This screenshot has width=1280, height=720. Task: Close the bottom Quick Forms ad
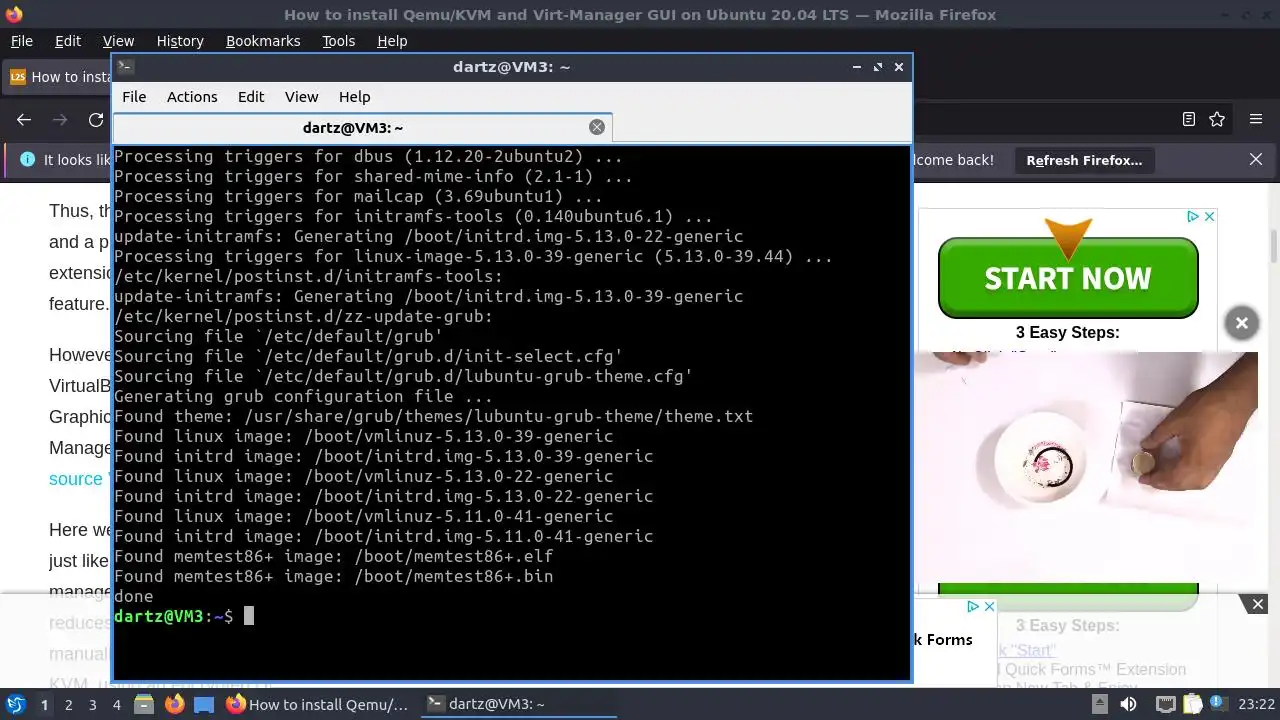click(989, 606)
